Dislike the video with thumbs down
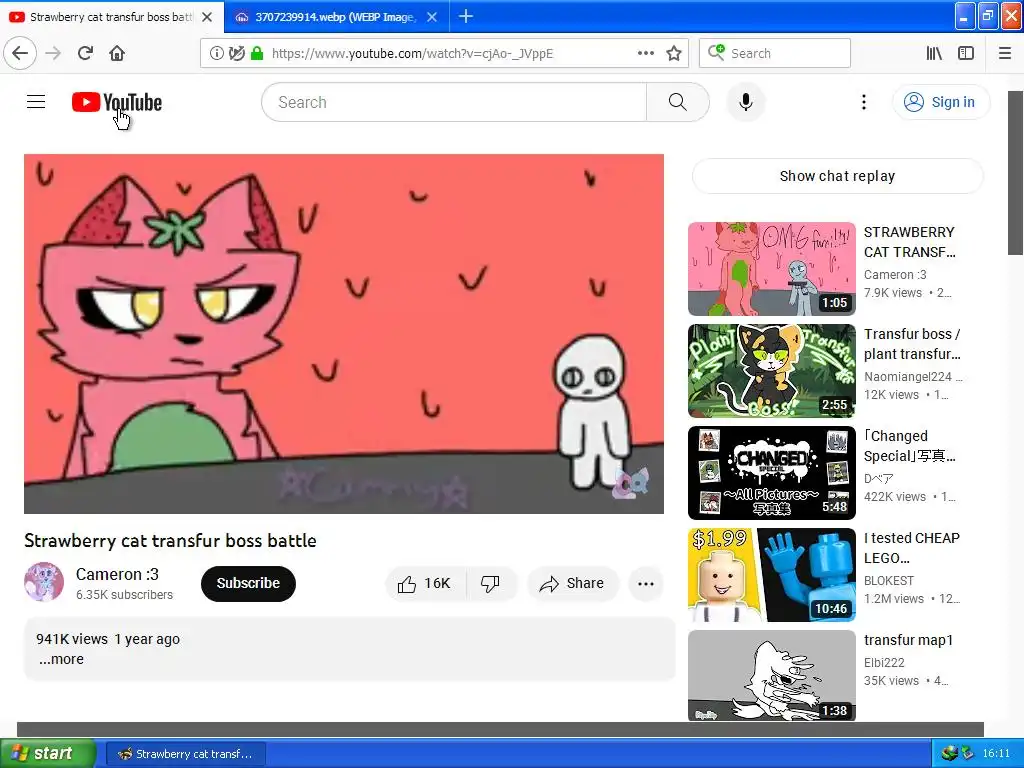This screenshot has width=1024, height=768. tap(490, 583)
